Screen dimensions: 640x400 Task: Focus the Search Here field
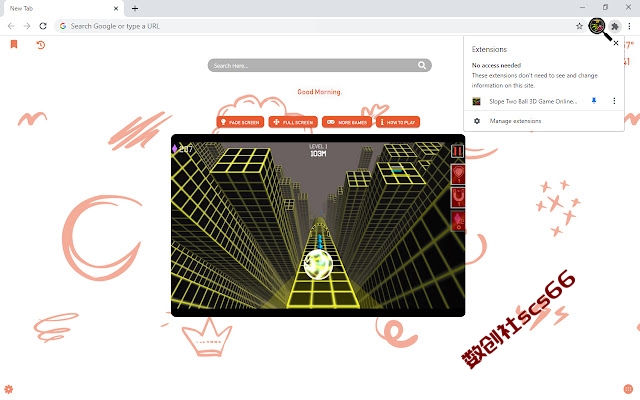click(320, 65)
